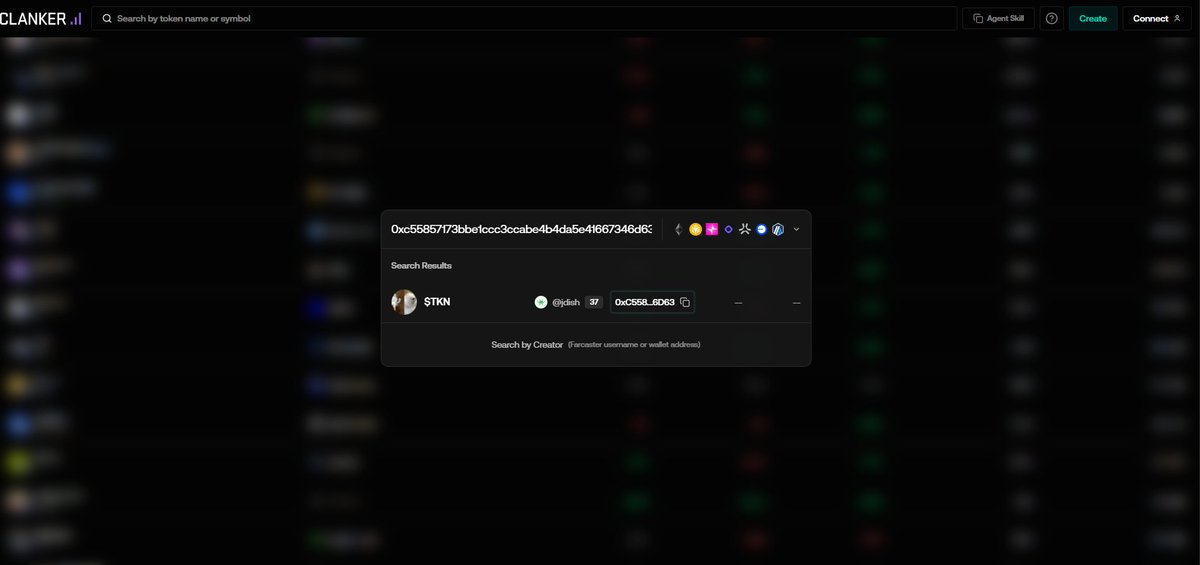Viewport: 1200px width, 565px height.
Task: Select the purple ring chain icon
Action: (728, 229)
